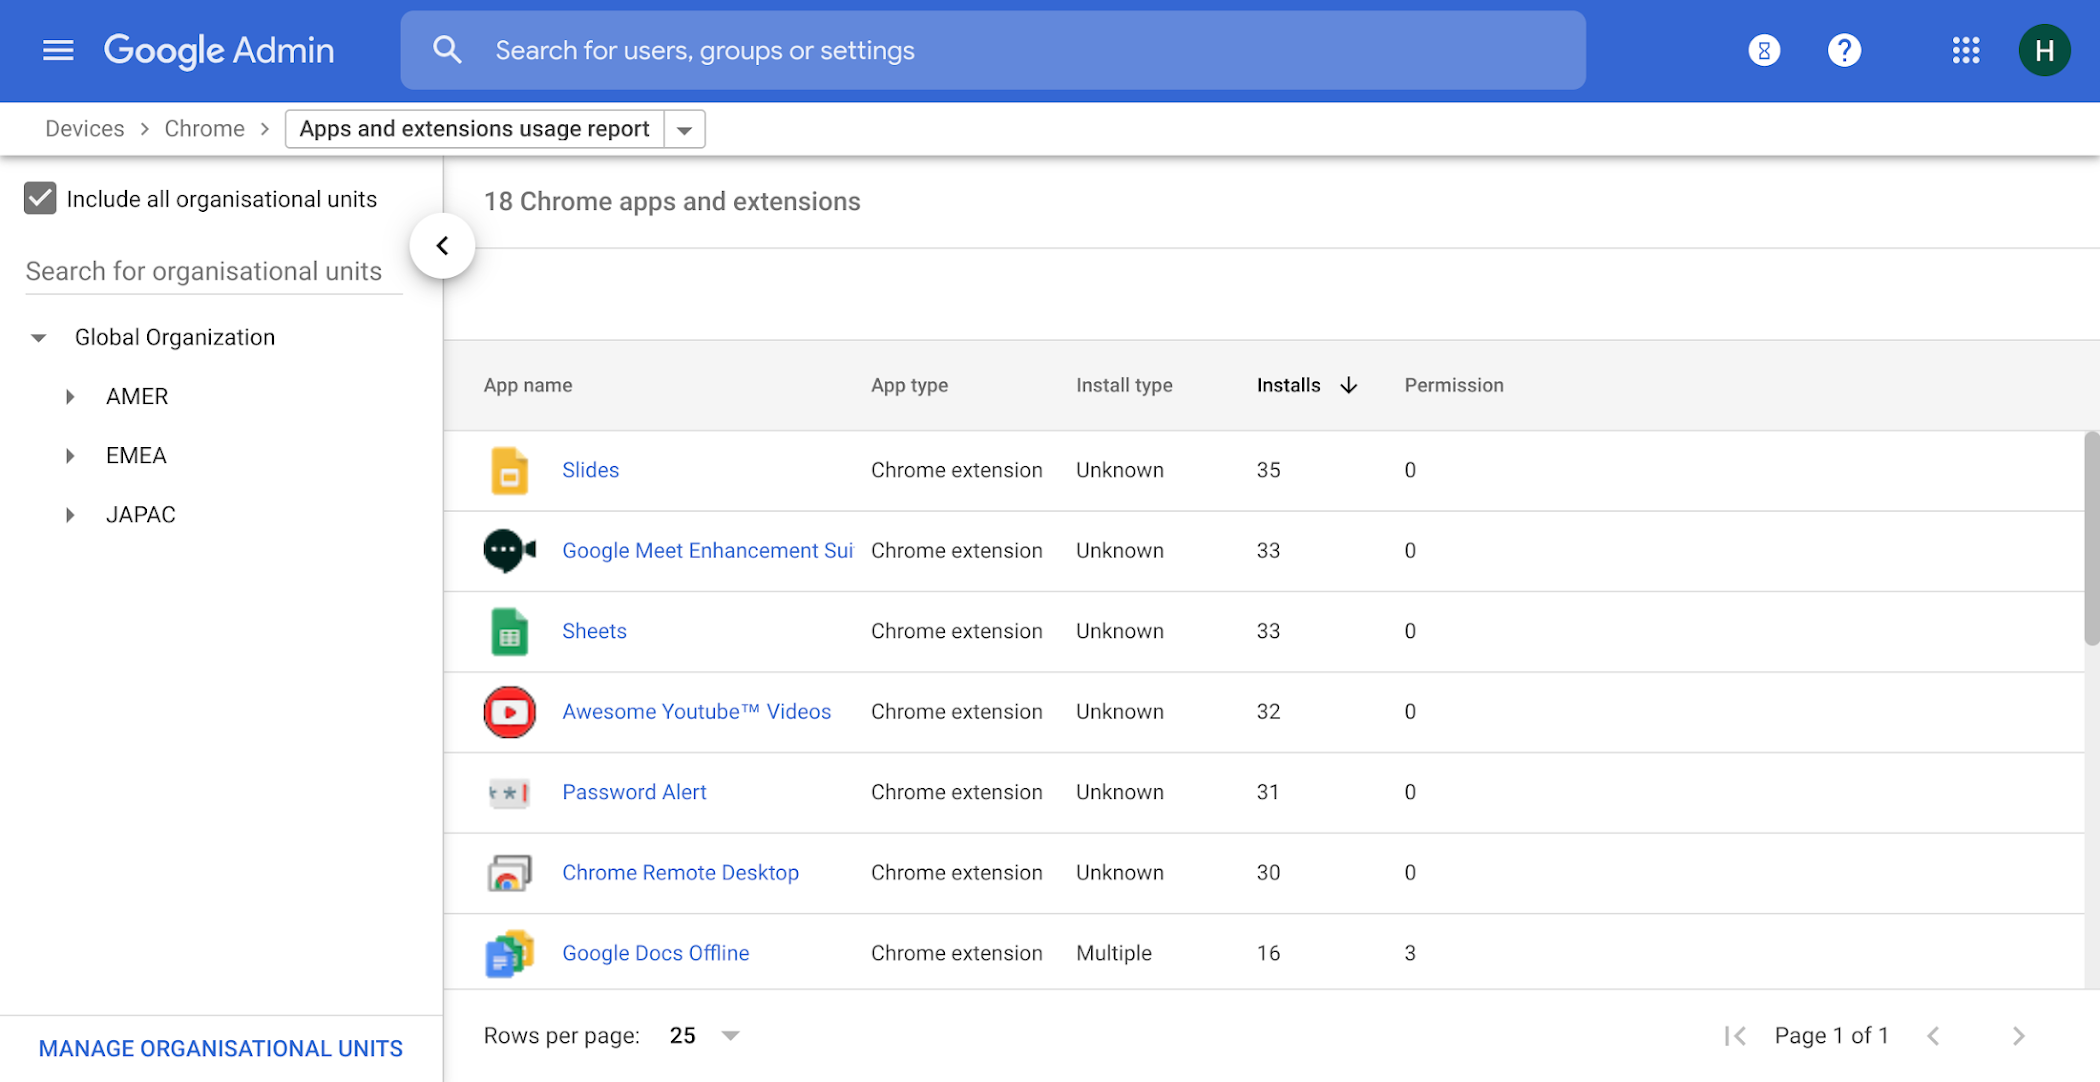Open the main hamburger menu
The height and width of the screenshot is (1082, 2100).
click(x=58, y=50)
